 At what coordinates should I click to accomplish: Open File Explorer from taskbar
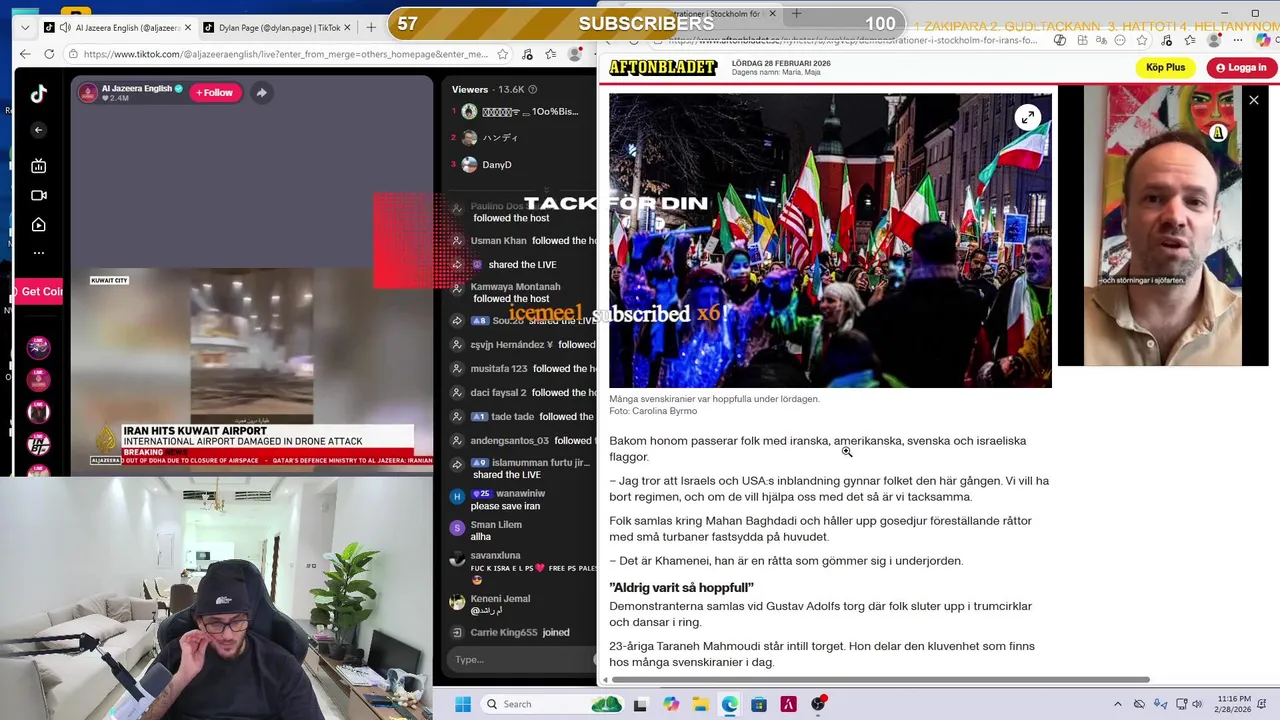(700, 704)
